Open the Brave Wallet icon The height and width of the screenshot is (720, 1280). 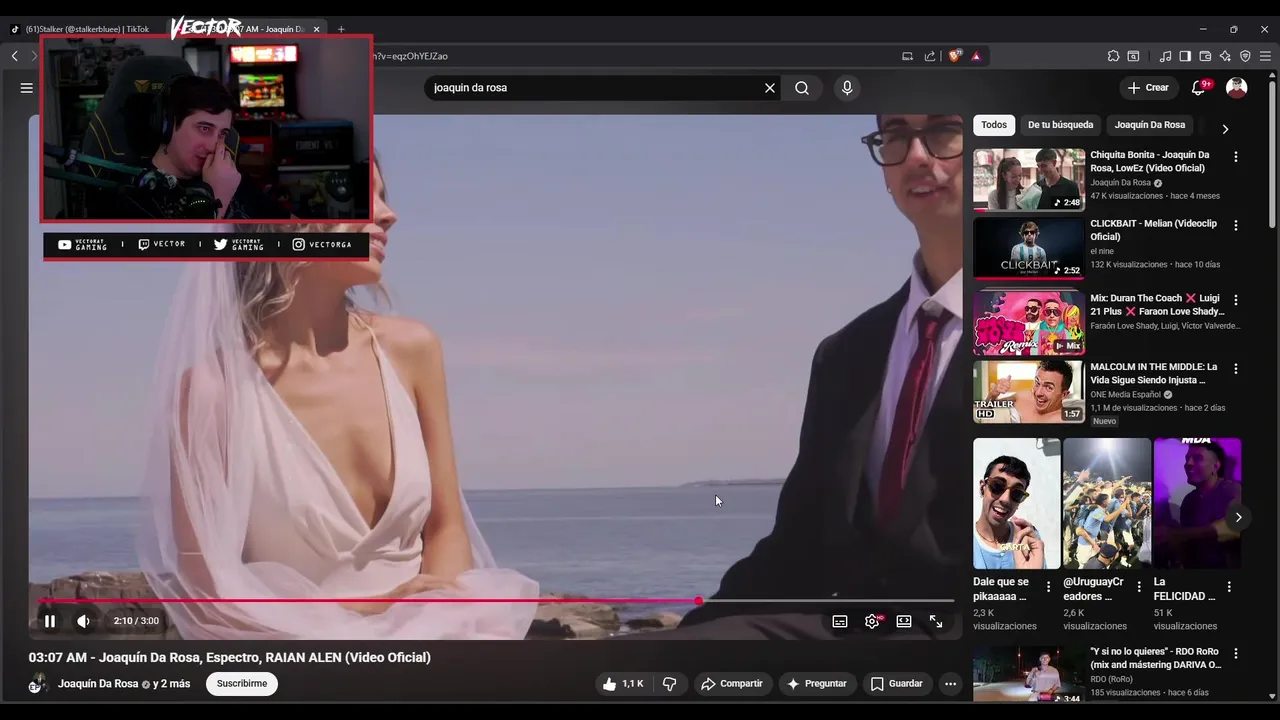pos(1205,56)
